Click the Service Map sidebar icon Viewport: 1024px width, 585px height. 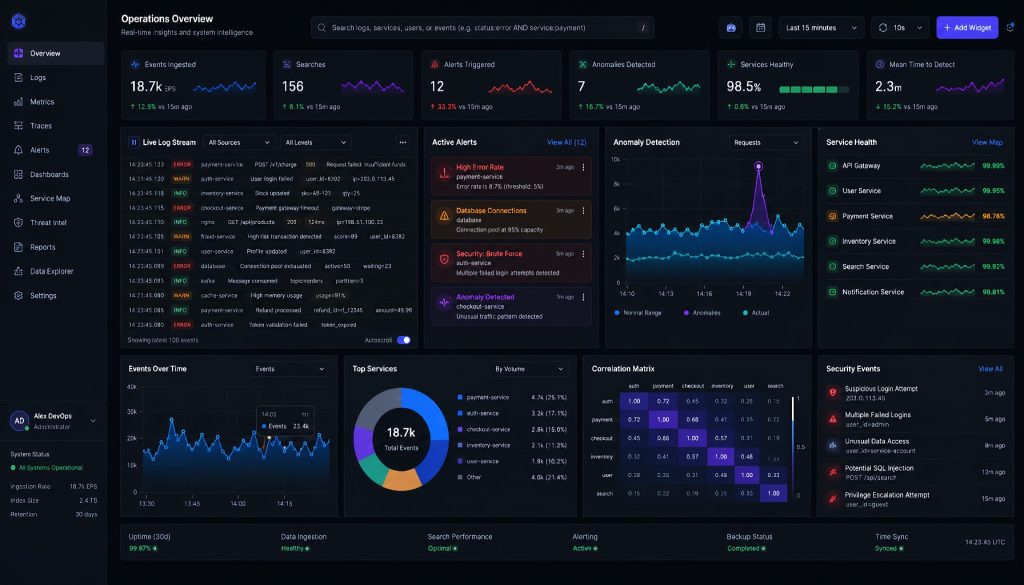click(18, 198)
